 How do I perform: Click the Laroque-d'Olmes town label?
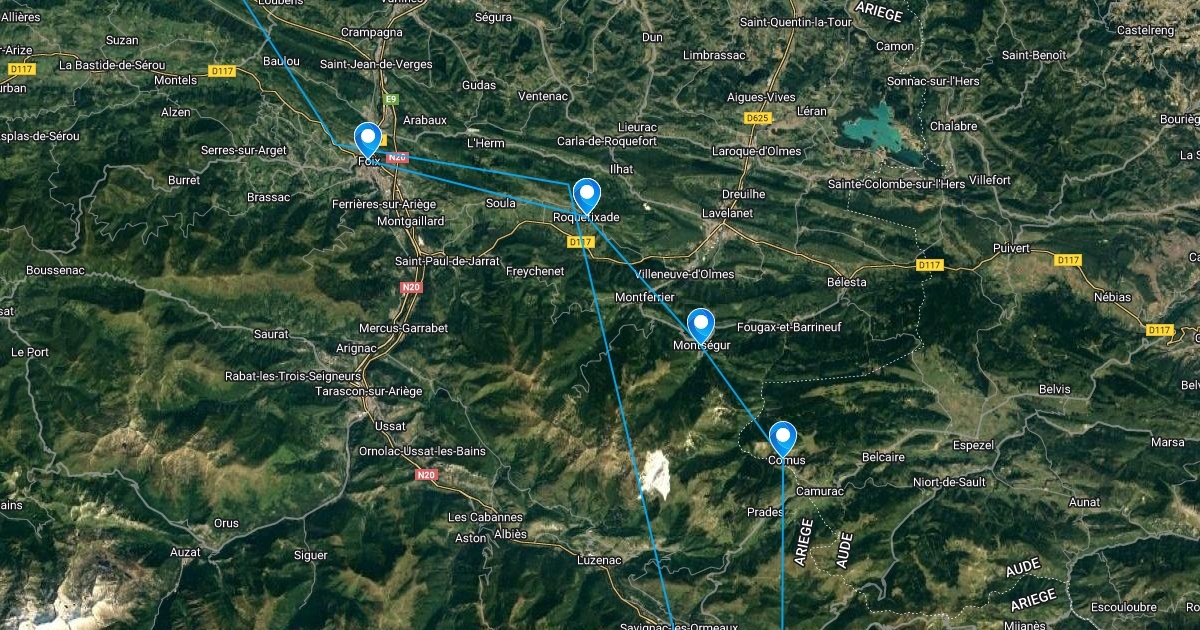pyautogui.click(x=737, y=152)
